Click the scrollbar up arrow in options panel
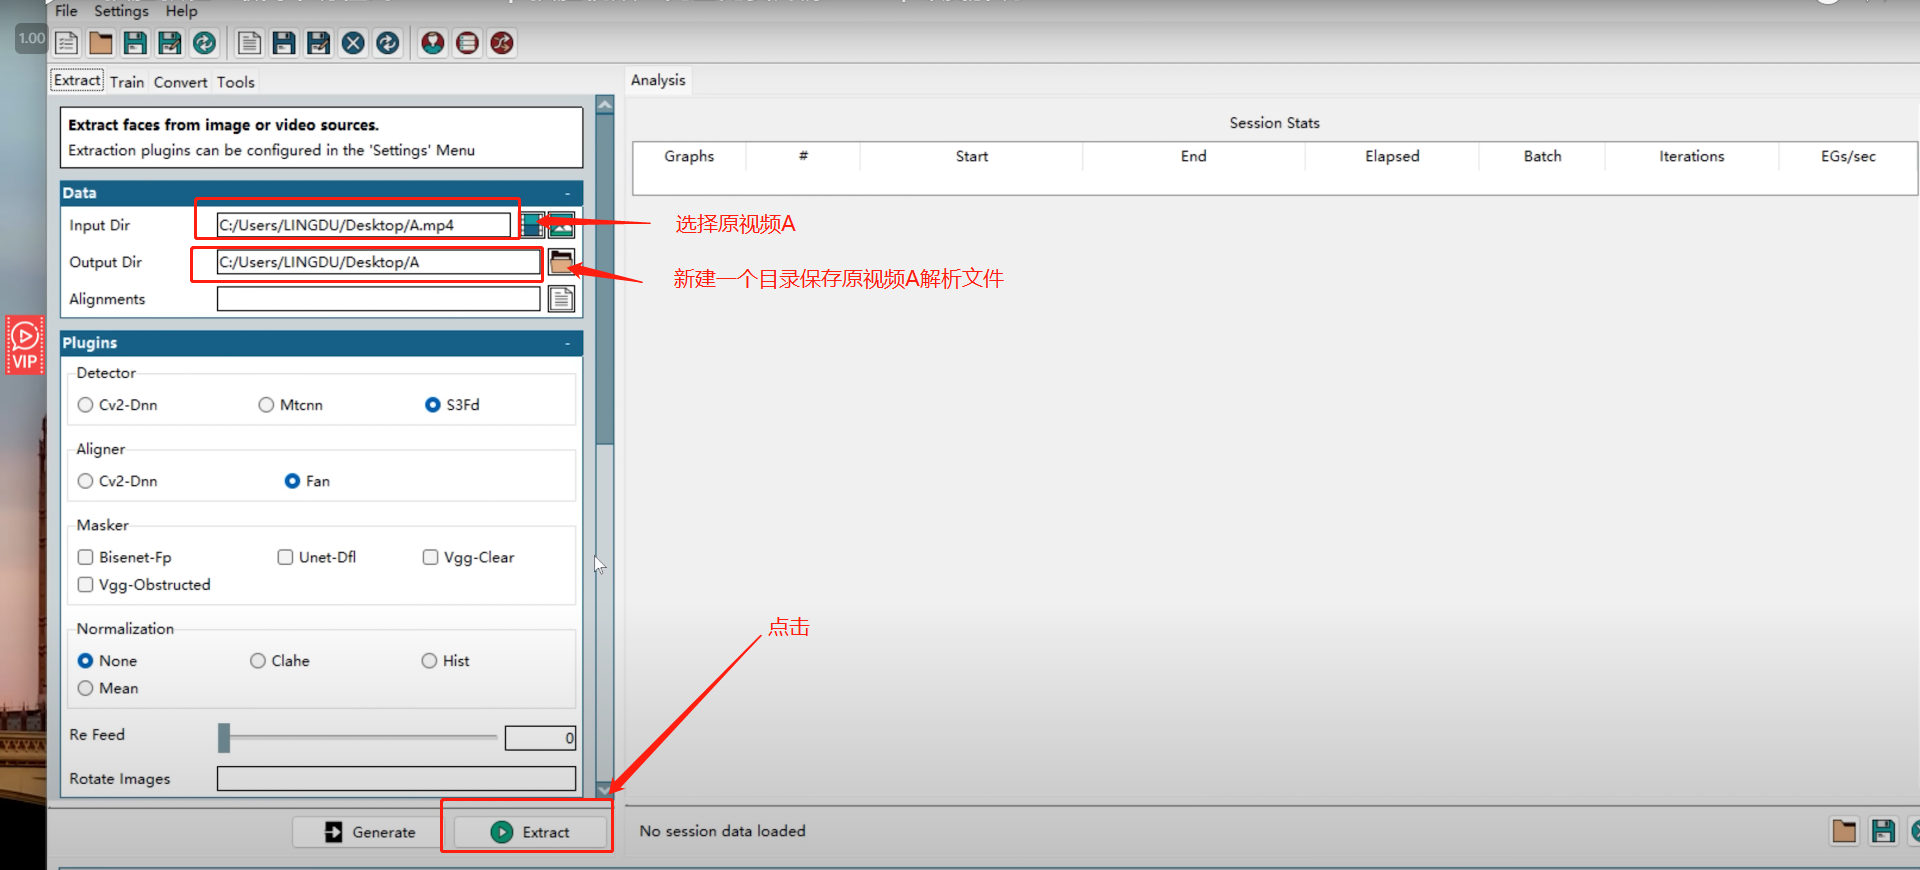Image resolution: width=1920 pixels, height=870 pixels. click(605, 105)
